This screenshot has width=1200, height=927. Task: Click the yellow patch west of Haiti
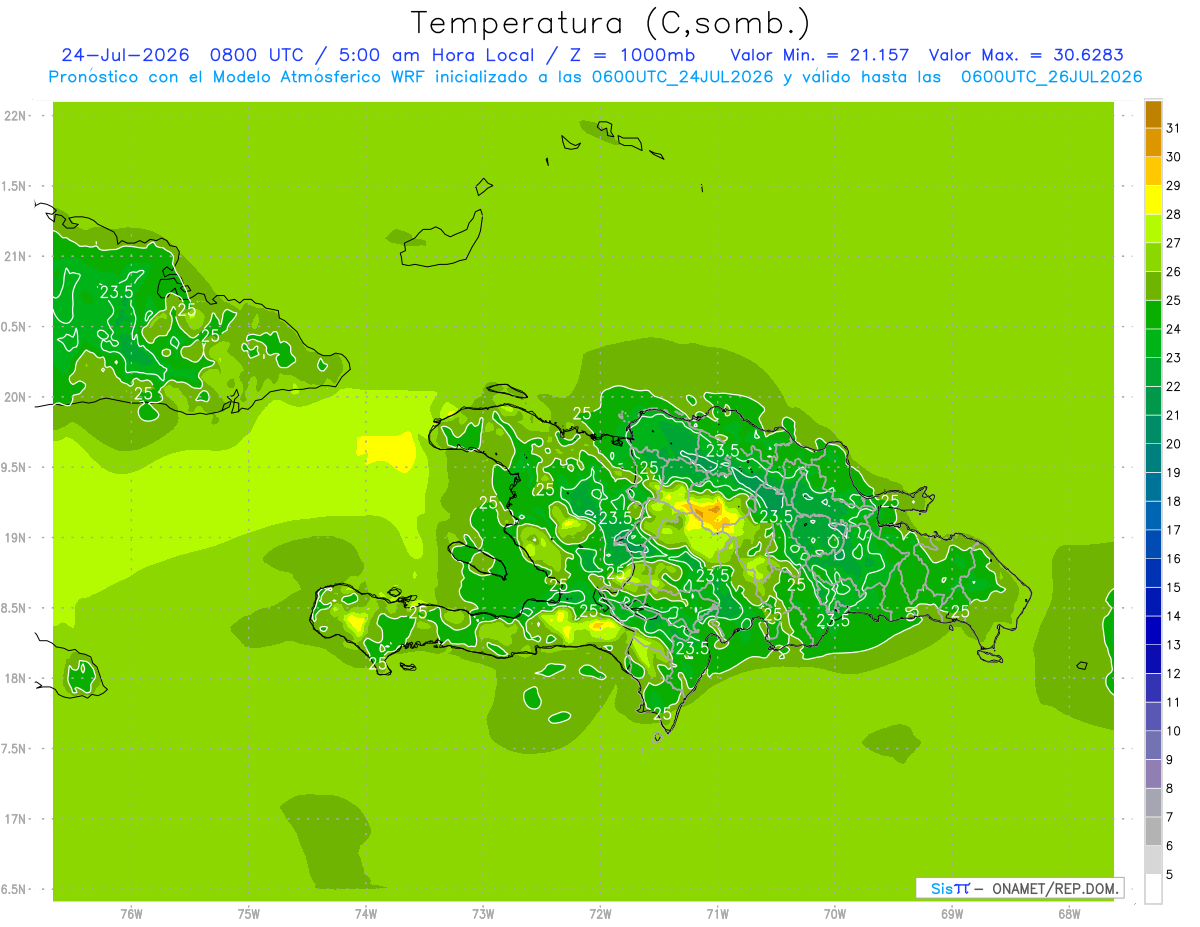tap(388, 451)
